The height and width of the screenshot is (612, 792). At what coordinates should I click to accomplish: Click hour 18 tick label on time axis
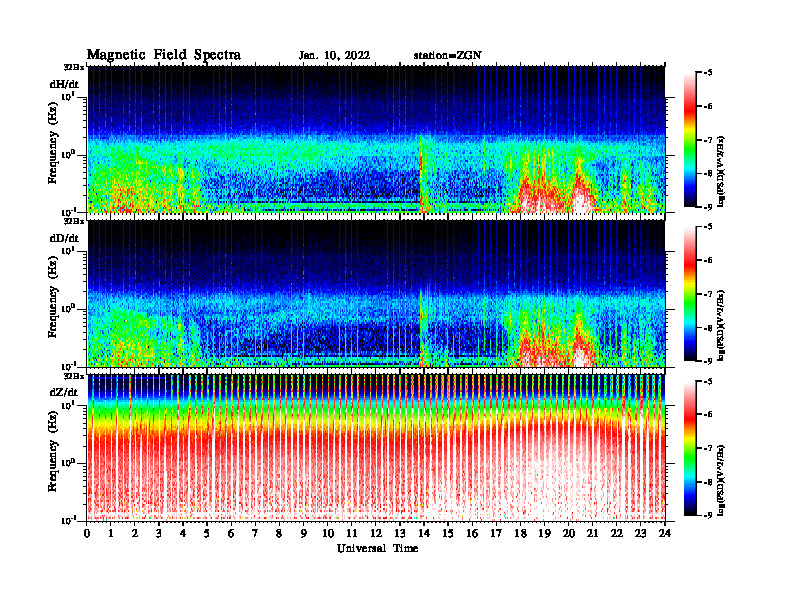coord(520,534)
